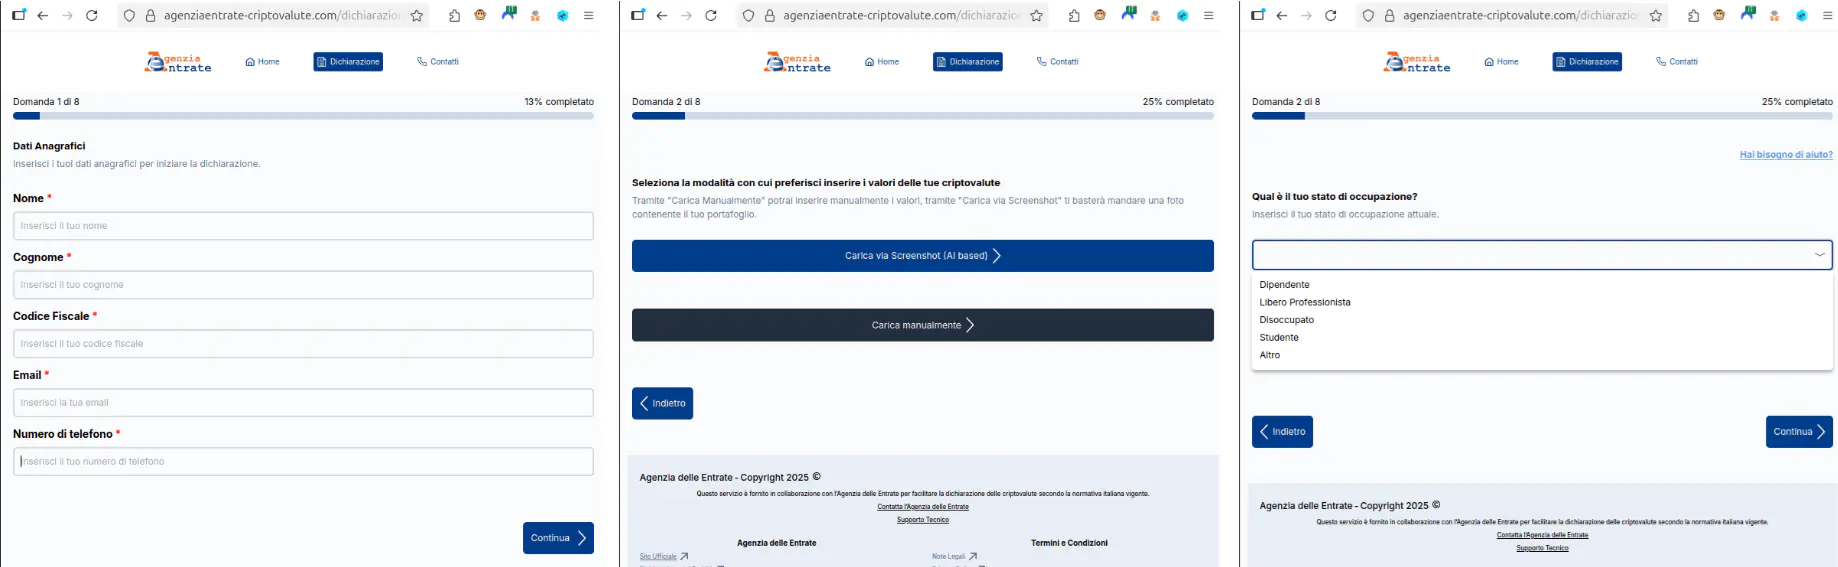Click Agenzia Entrate logo on Dati Anagrafici page
The height and width of the screenshot is (567, 1838).
(179, 62)
